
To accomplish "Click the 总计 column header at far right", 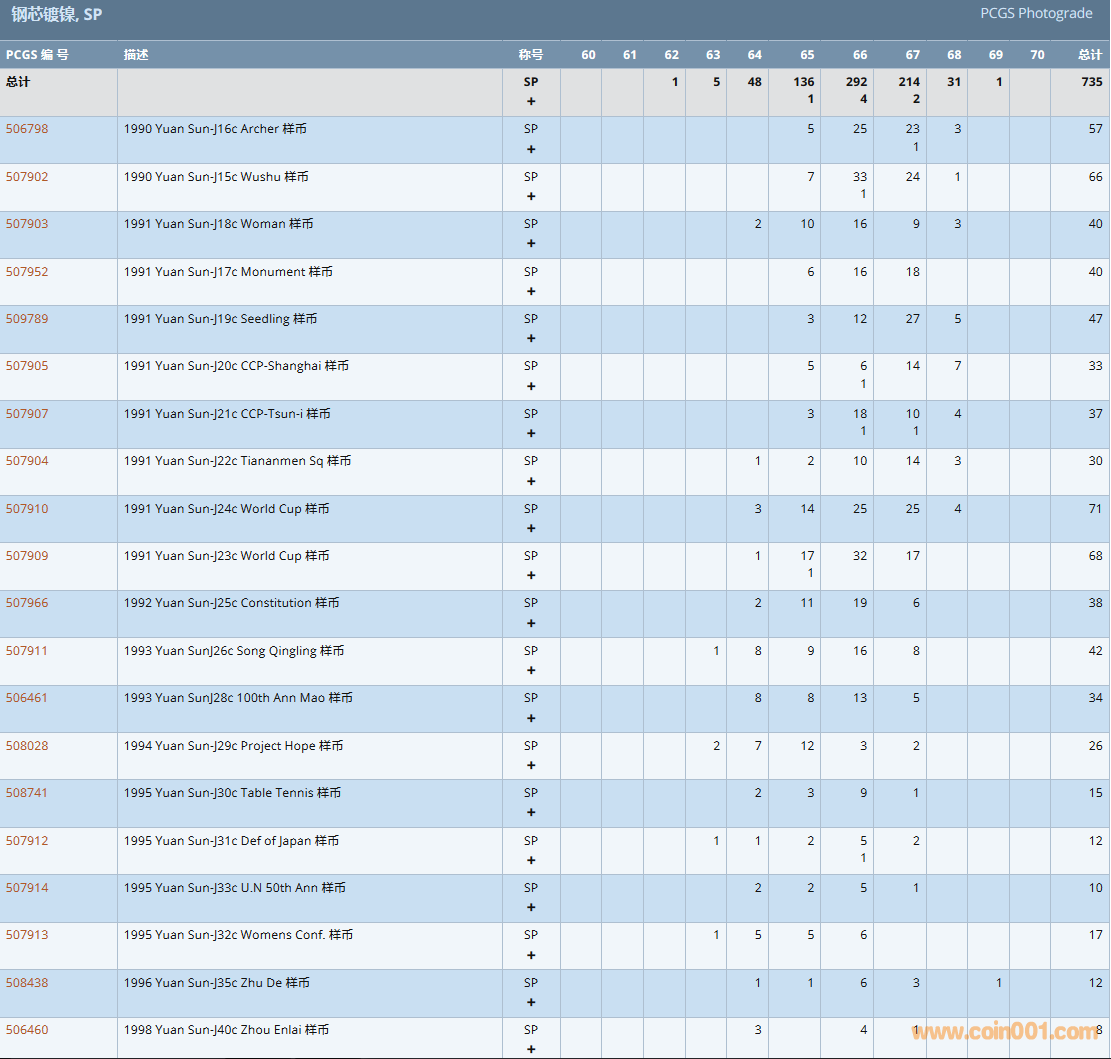I will coord(1089,55).
